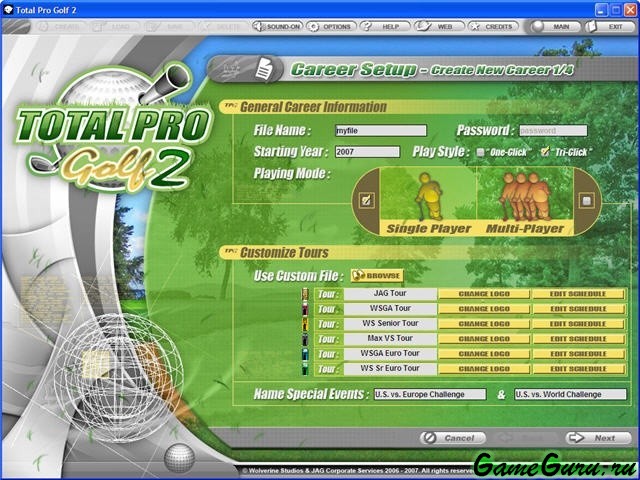This screenshot has height=480, width=640.
Task: Change logo for WSGA Tour
Action: [x=484, y=309]
